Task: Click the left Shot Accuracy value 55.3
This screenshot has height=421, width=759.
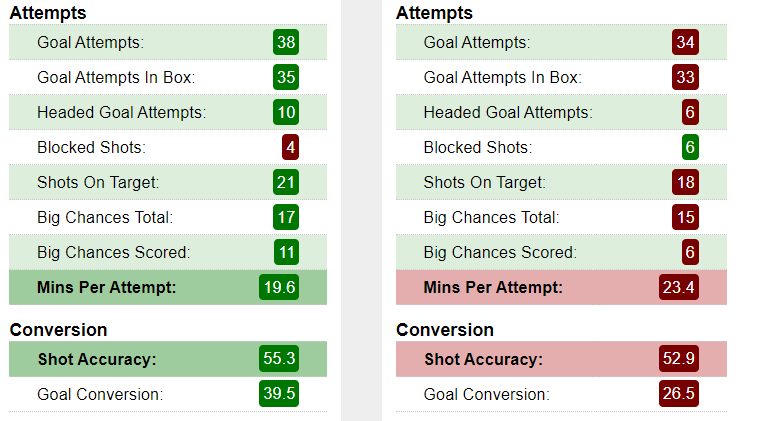Action: [279, 359]
